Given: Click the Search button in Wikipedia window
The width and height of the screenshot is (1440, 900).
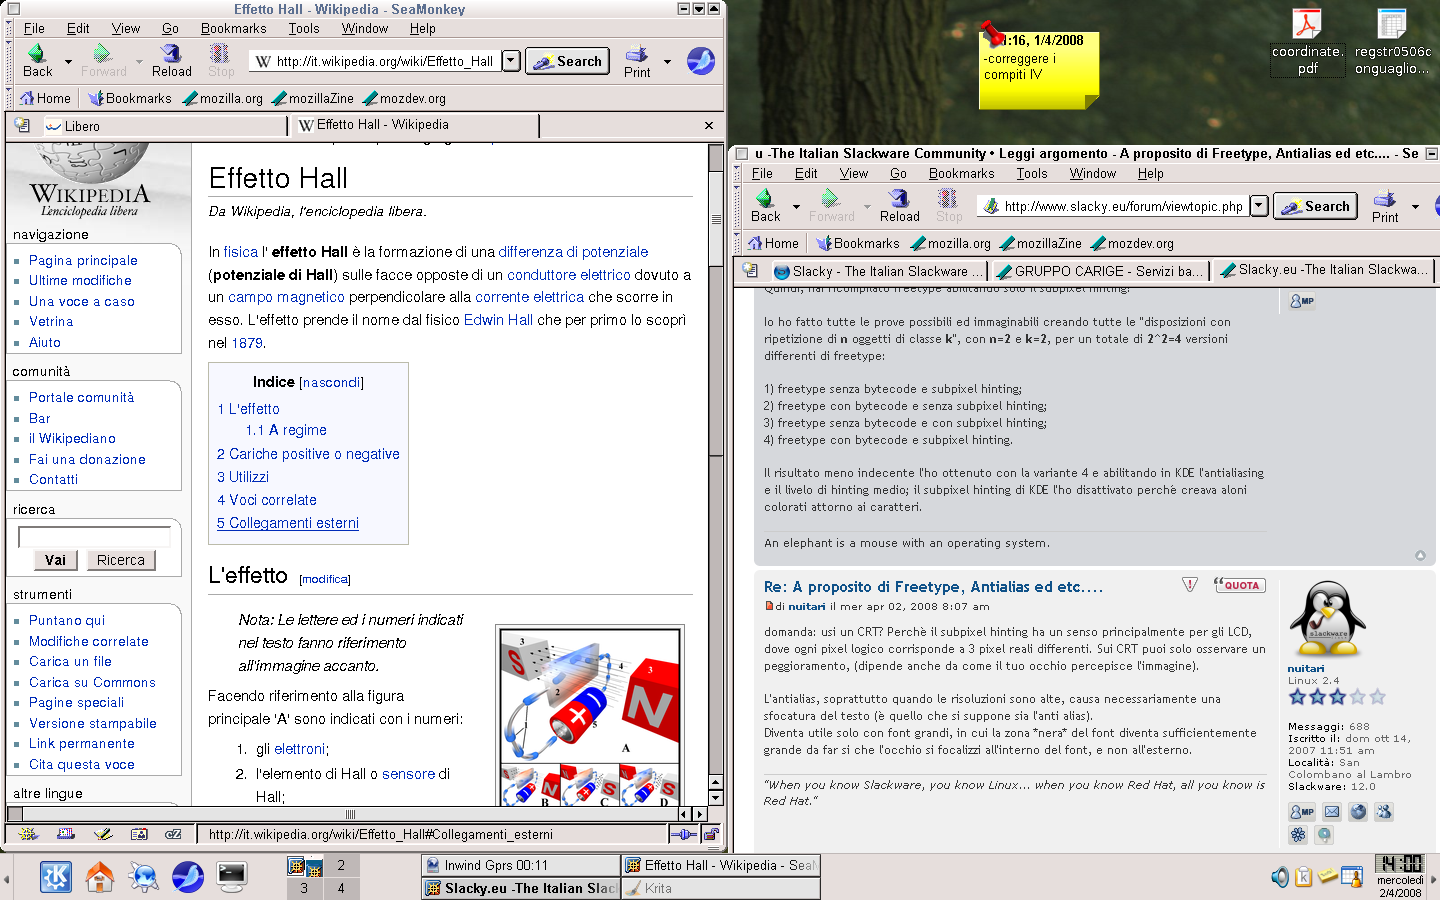Looking at the screenshot, I should [x=568, y=61].
